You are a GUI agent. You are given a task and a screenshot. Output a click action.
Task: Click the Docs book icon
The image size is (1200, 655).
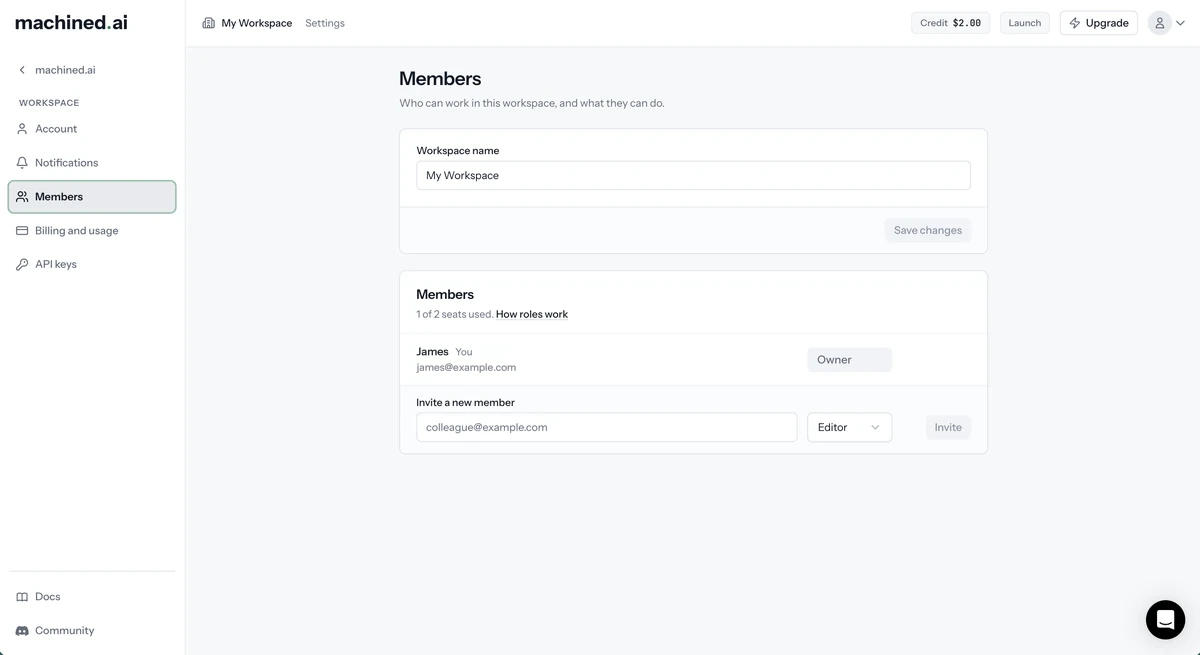(x=22, y=597)
